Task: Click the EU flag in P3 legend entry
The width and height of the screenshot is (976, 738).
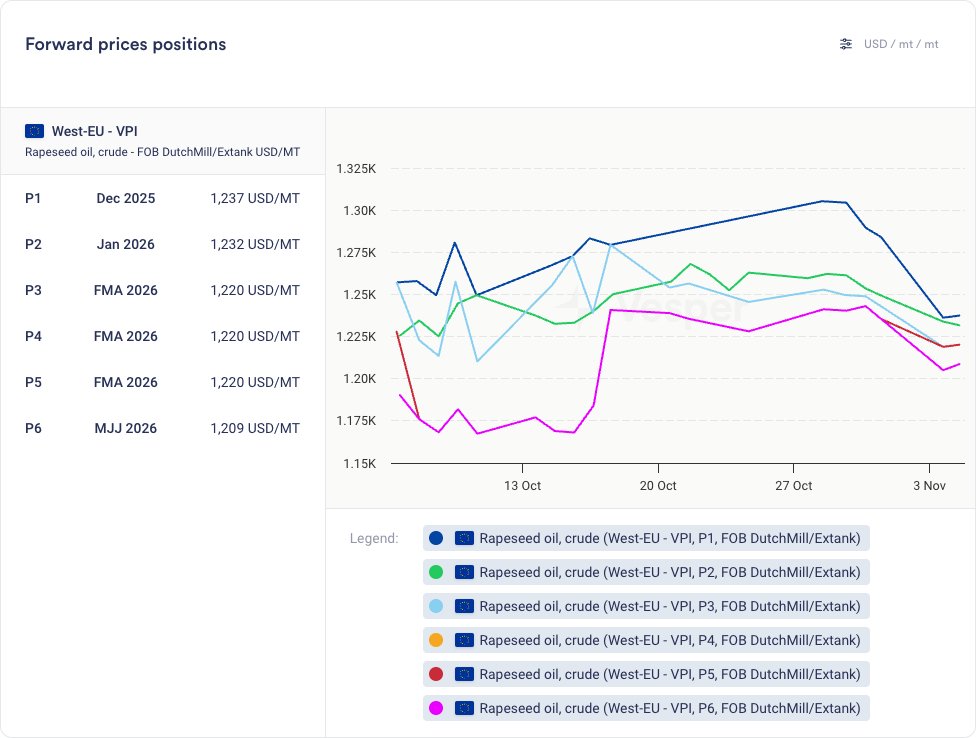Action: click(x=464, y=606)
